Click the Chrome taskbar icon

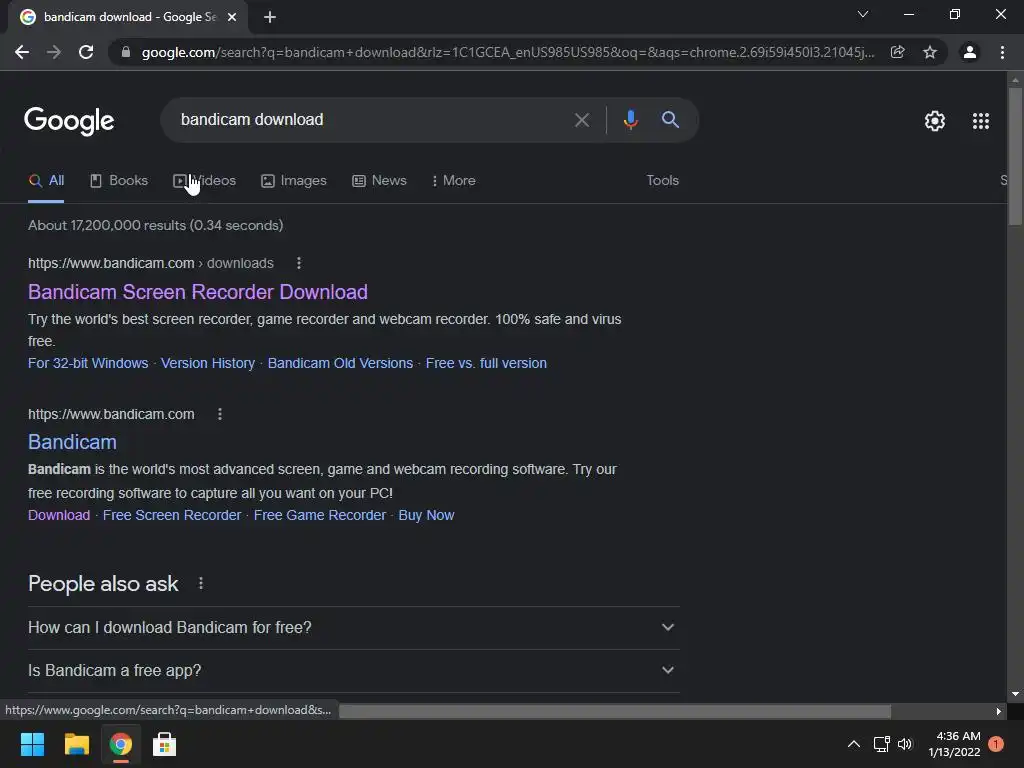[120, 744]
